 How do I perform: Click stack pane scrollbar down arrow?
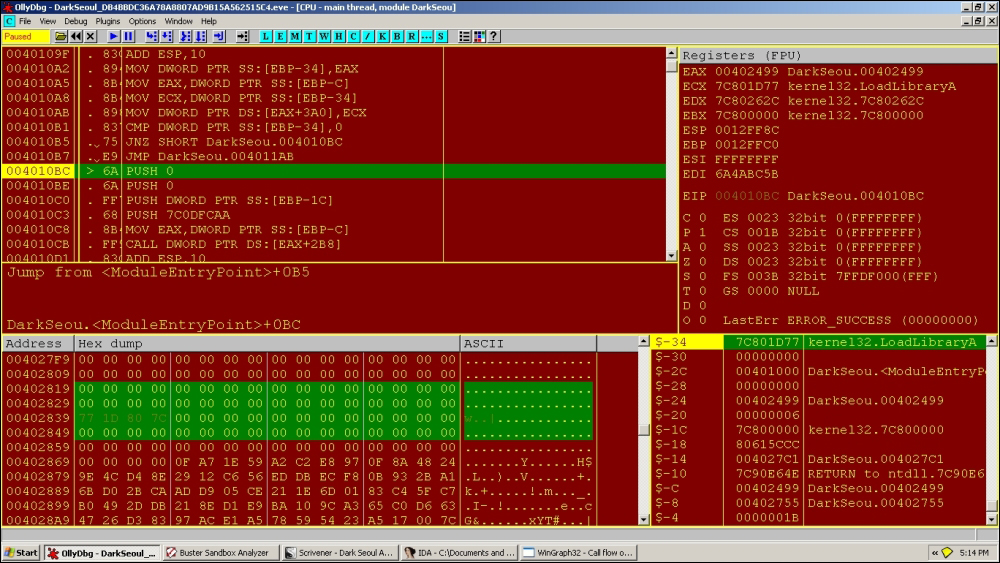[992, 519]
